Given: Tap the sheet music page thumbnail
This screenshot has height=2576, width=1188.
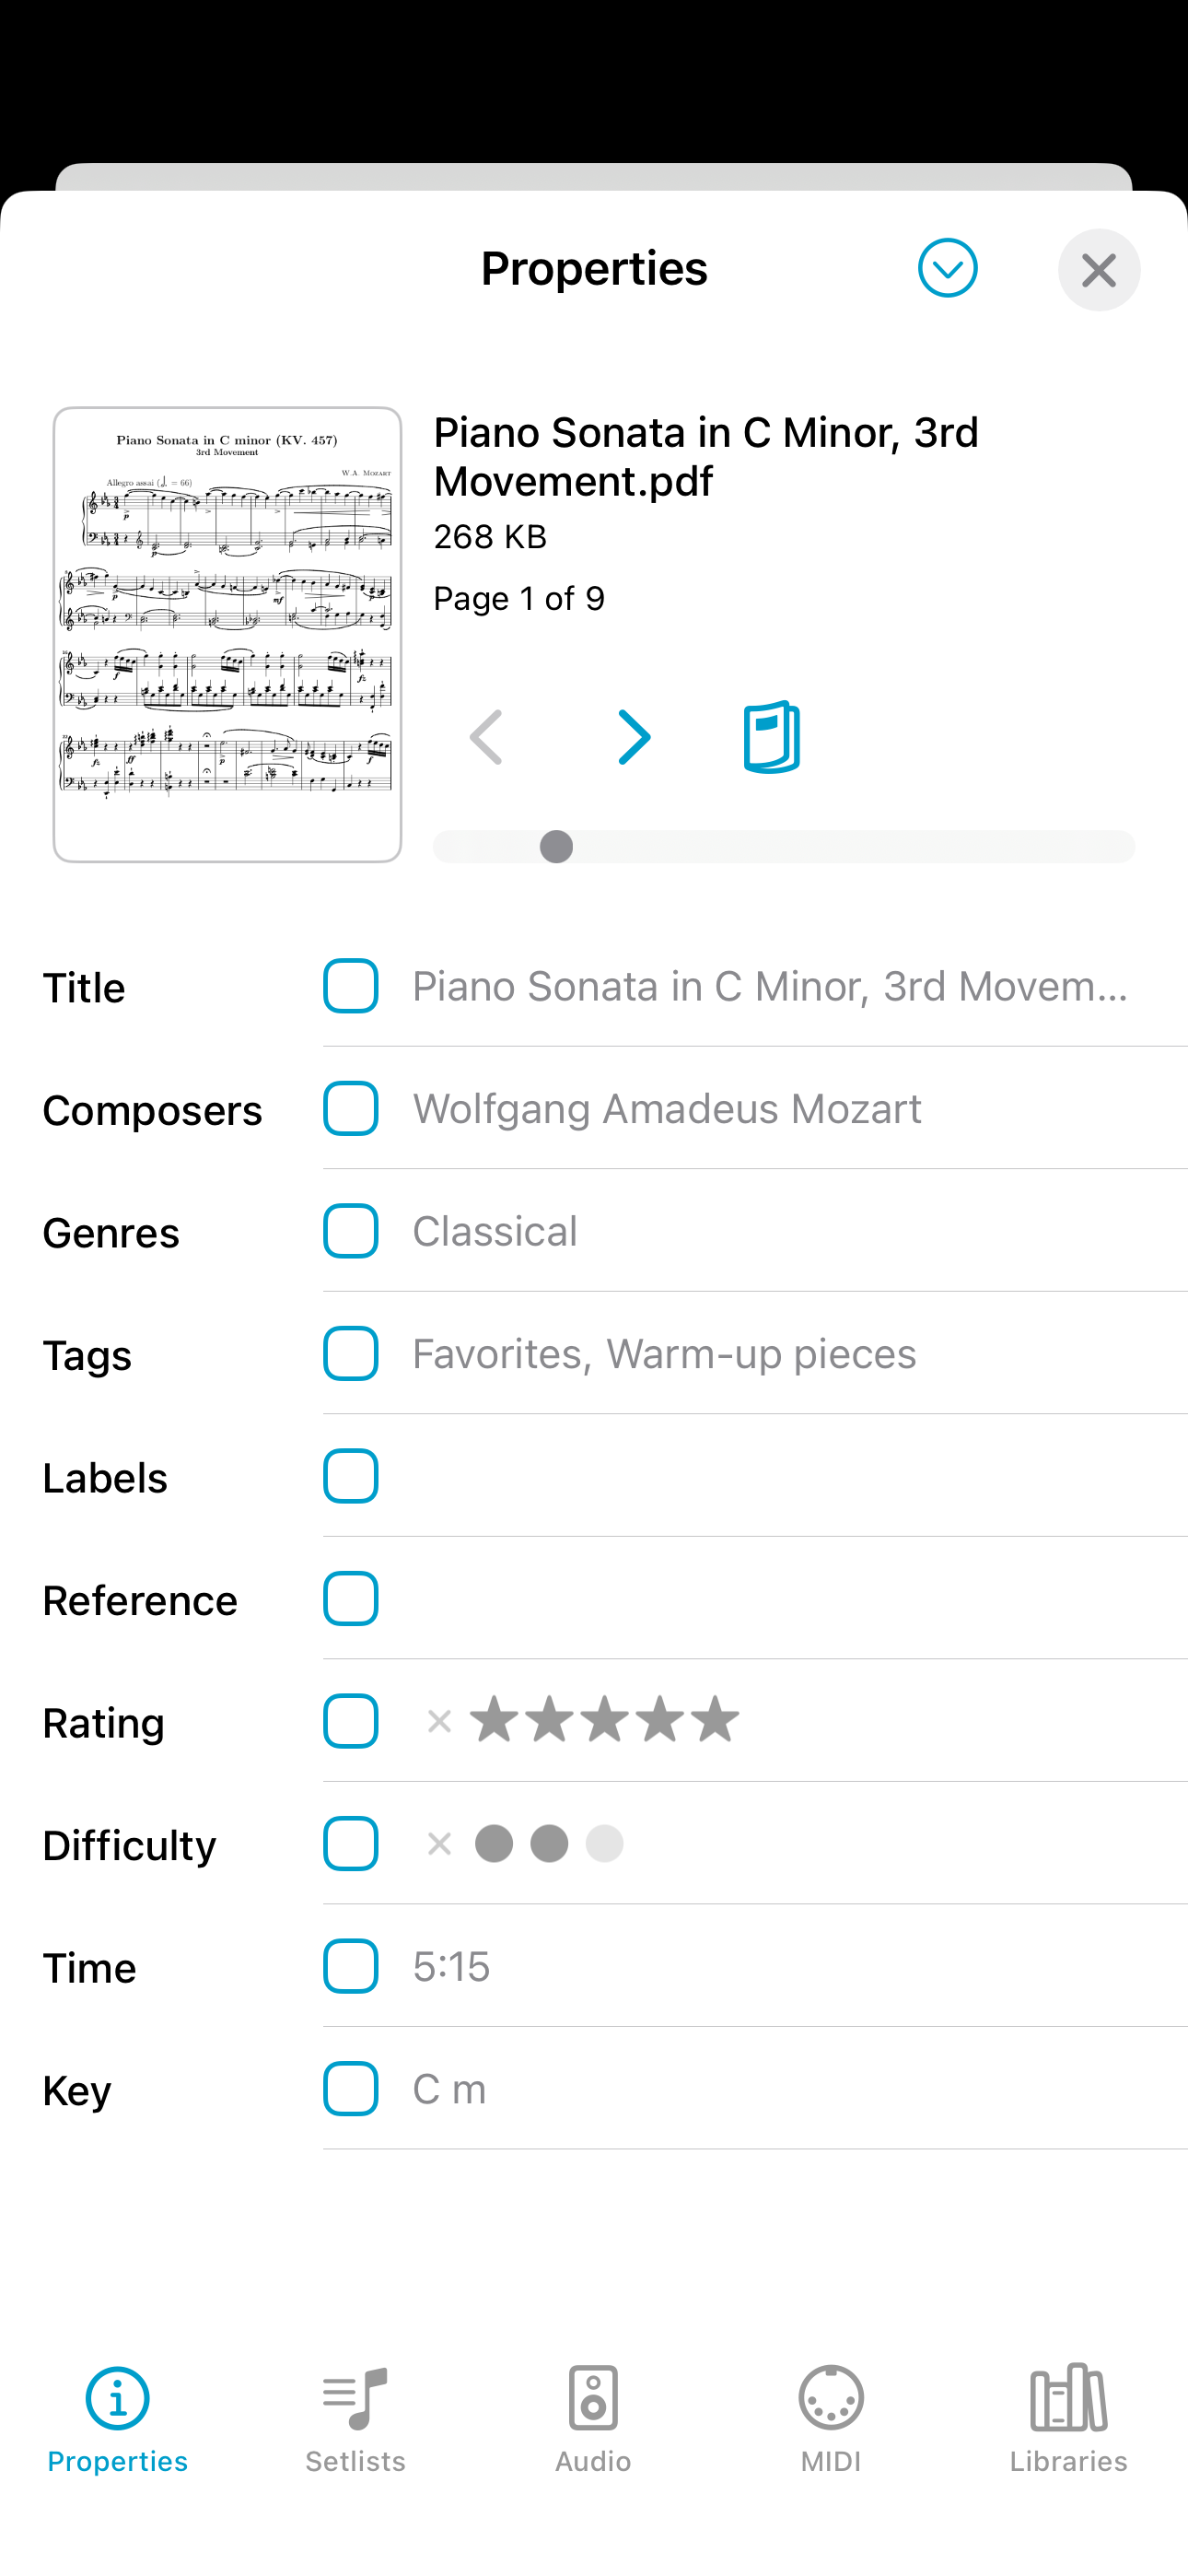Looking at the screenshot, I should pyautogui.click(x=228, y=634).
